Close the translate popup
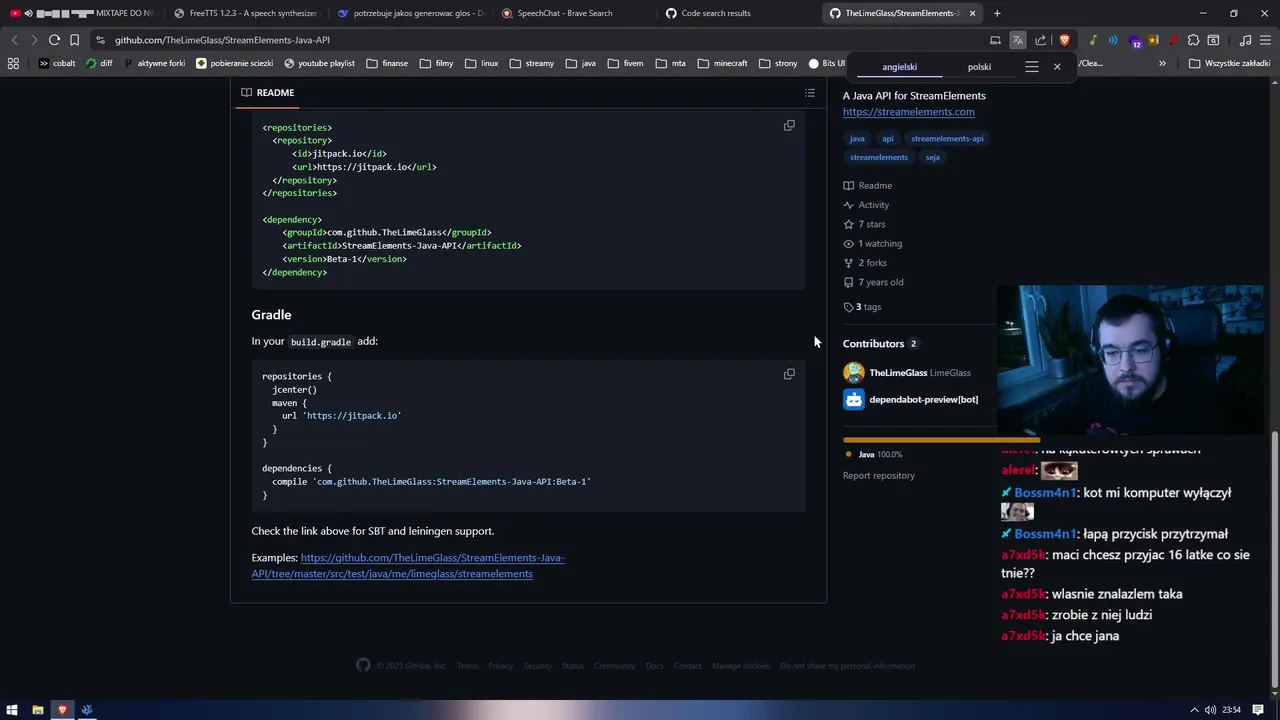 [1057, 67]
